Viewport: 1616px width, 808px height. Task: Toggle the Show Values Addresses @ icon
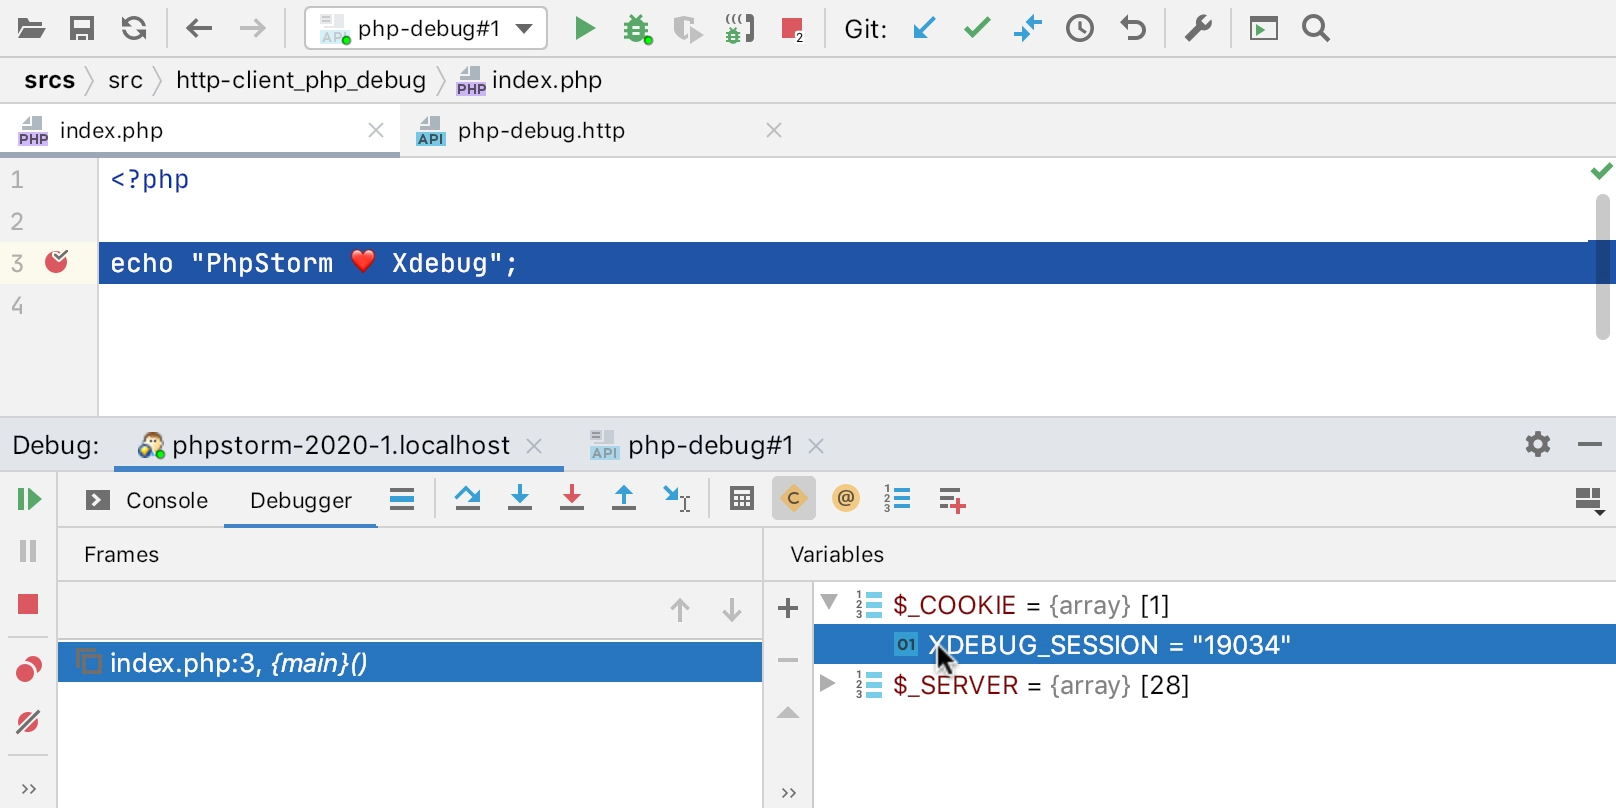tap(846, 498)
